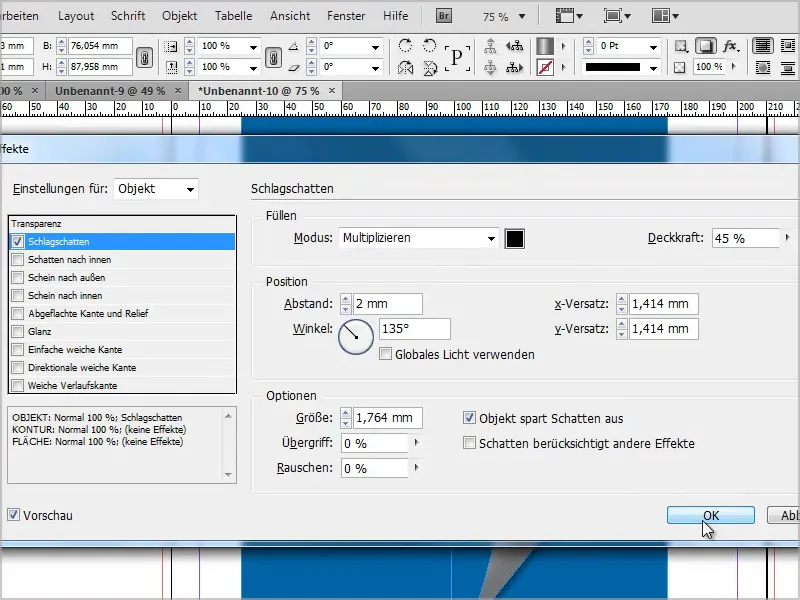Open the fx effects icon menu
Viewport: 800px width, 600px height.
(731, 46)
